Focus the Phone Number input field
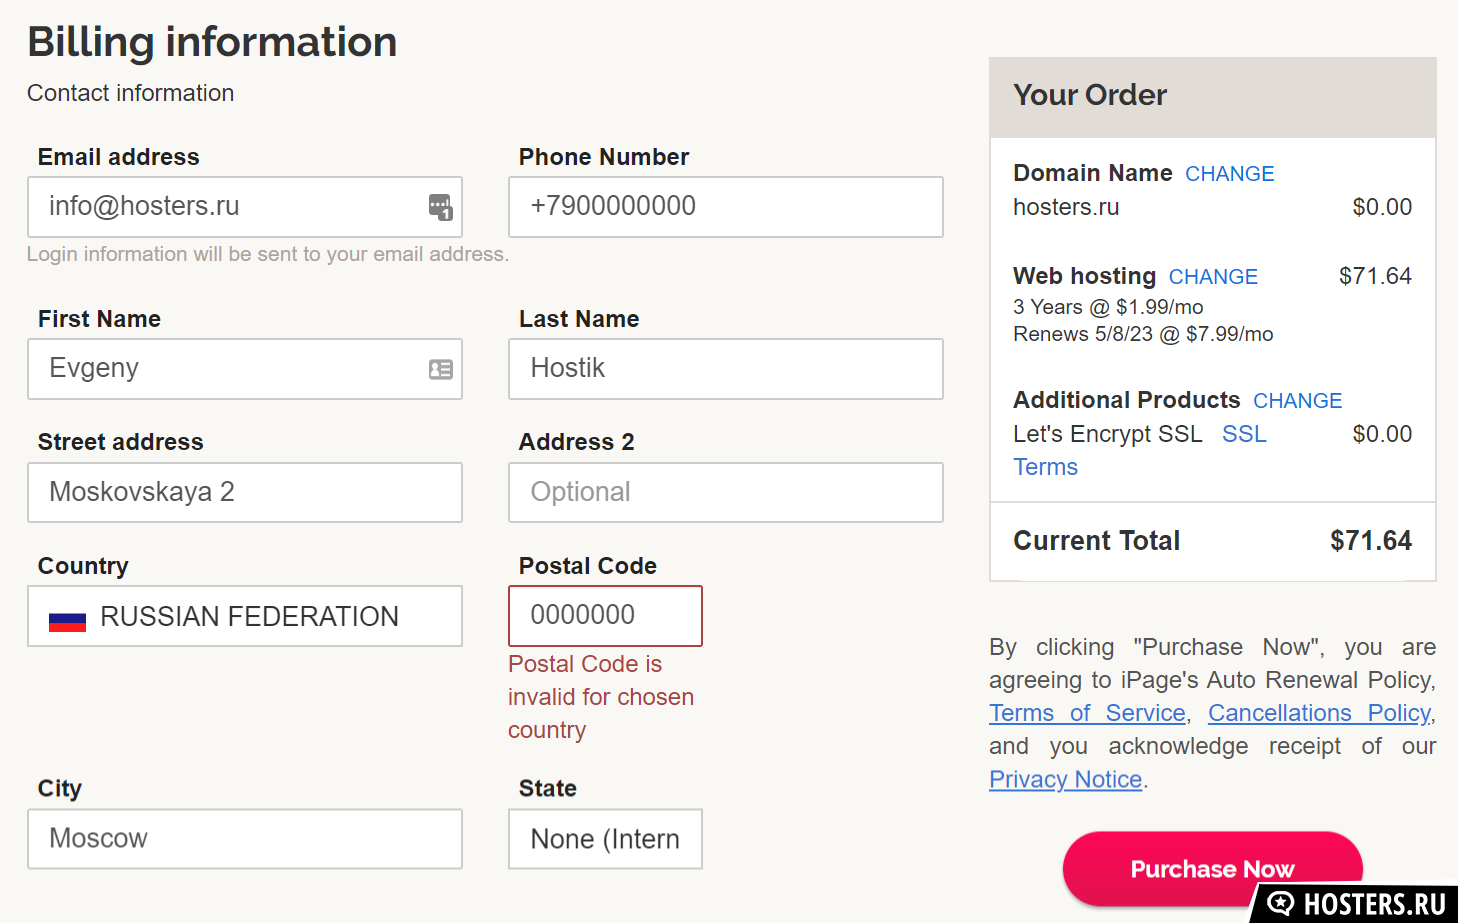Screen dimensions: 1458x923 click(x=726, y=207)
